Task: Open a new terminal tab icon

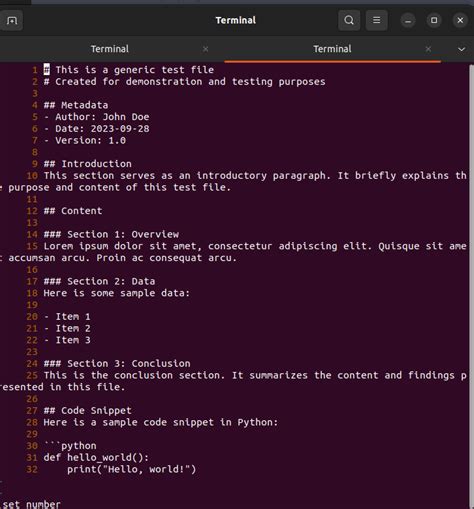Action: pos(12,20)
